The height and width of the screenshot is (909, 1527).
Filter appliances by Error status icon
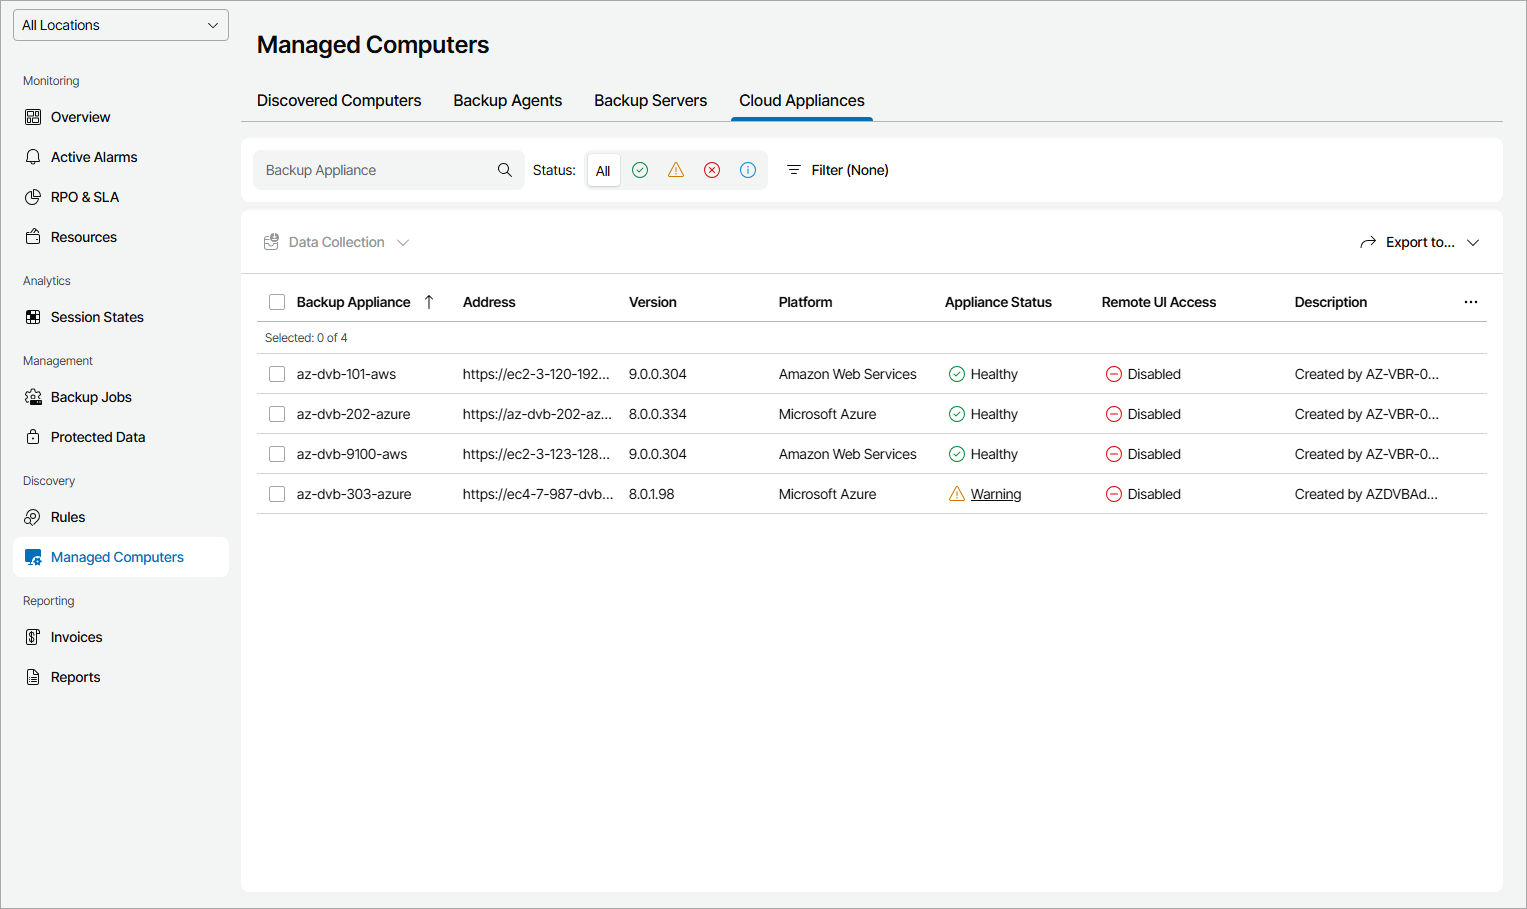click(712, 170)
